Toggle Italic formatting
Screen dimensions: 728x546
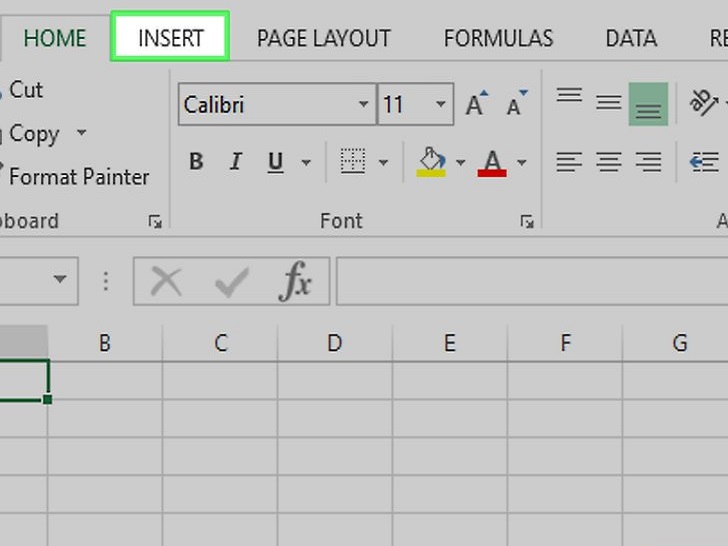click(236, 162)
